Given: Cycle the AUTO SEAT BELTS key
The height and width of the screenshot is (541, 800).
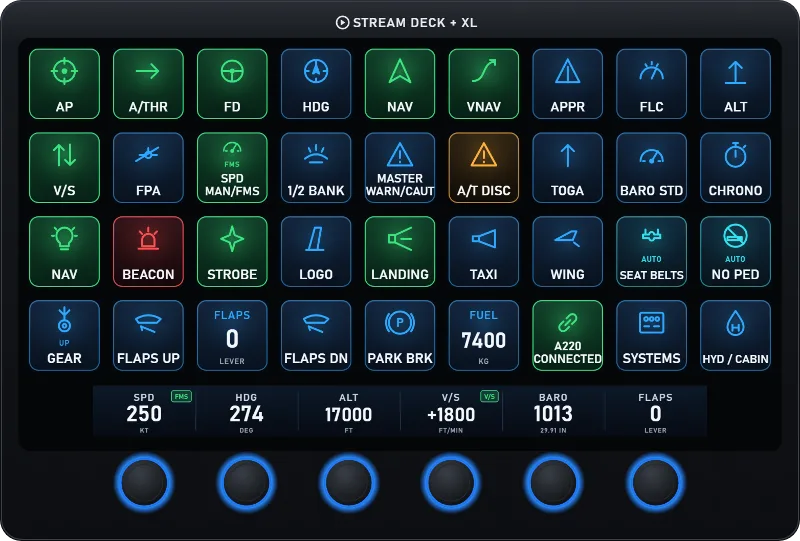Looking at the screenshot, I should point(652,252).
